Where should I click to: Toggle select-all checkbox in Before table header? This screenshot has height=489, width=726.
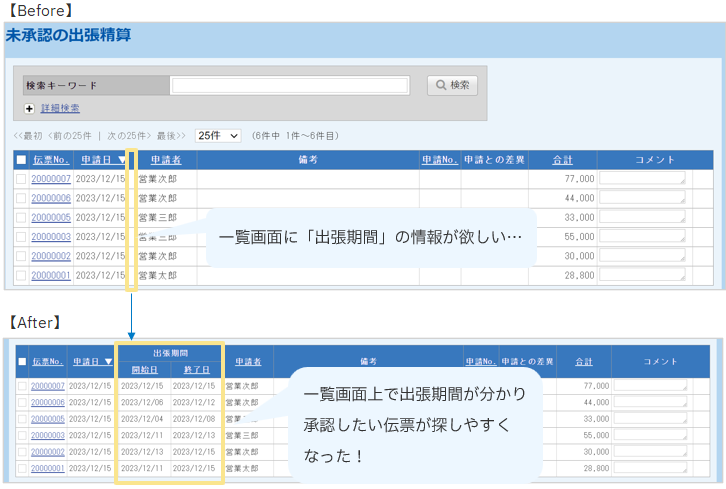21,160
